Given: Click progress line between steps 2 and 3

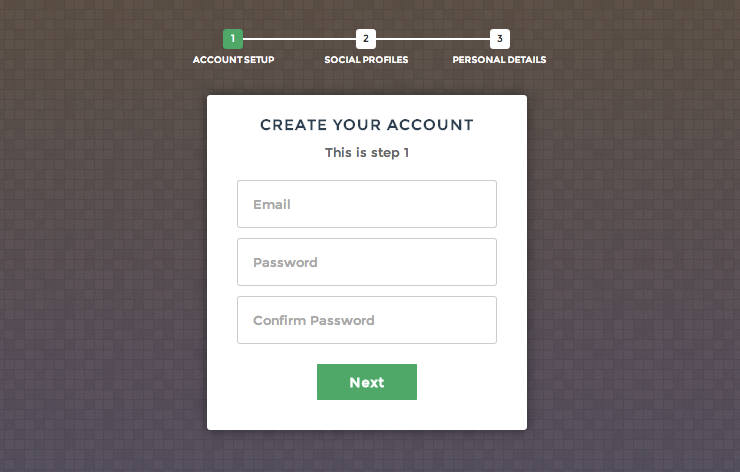Looking at the screenshot, I should (x=433, y=39).
